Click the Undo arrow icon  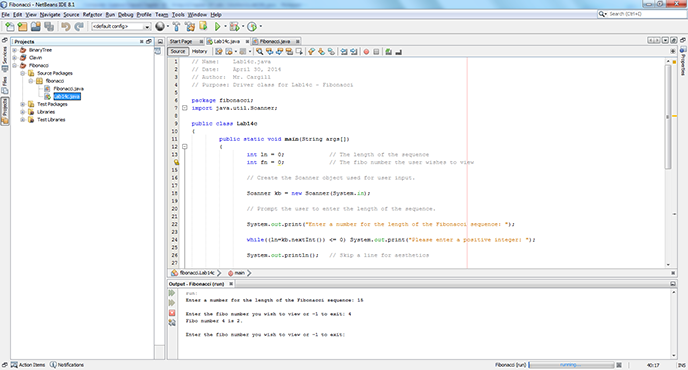66,26
